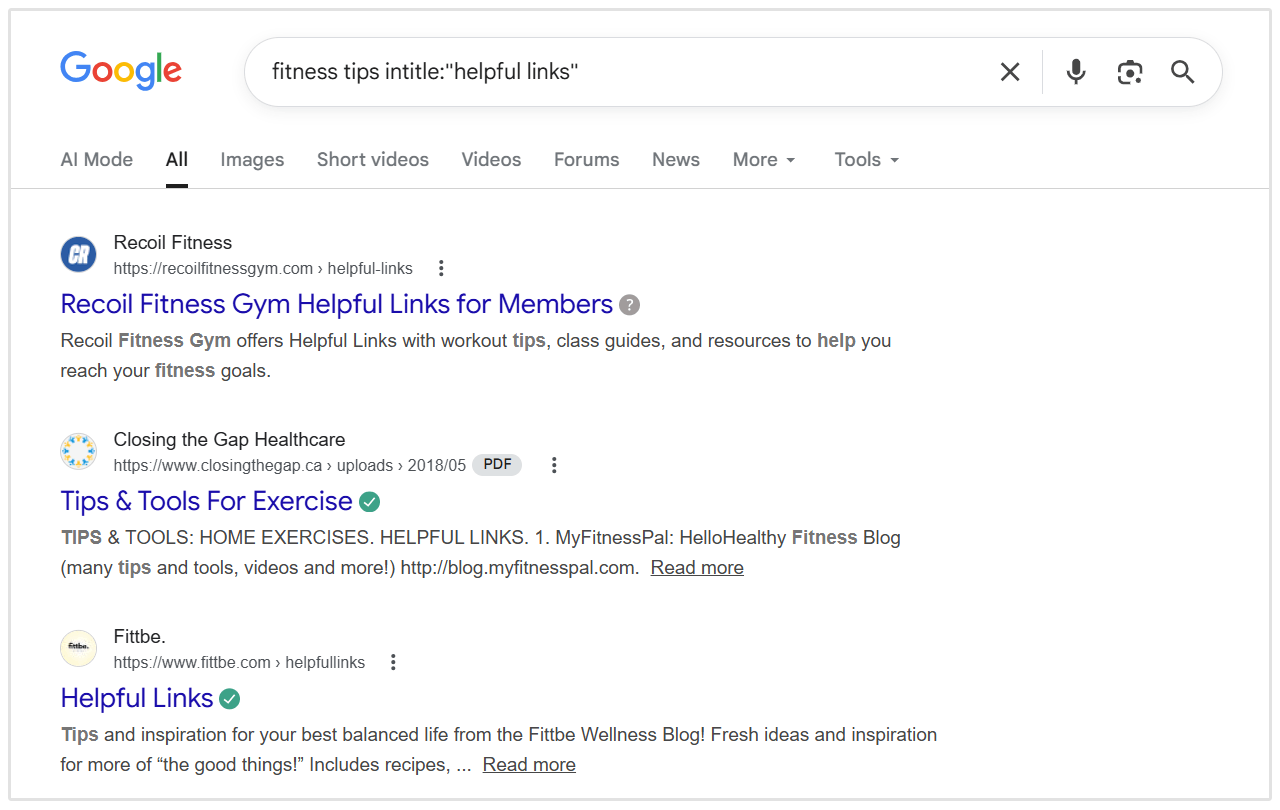Viewport: 1280px width, 810px height.
Task: Clear the search query with the X icon
Action: click(1009, 71)
